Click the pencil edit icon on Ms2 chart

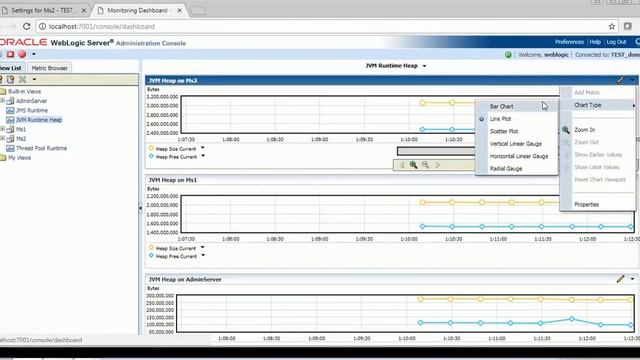620,80
